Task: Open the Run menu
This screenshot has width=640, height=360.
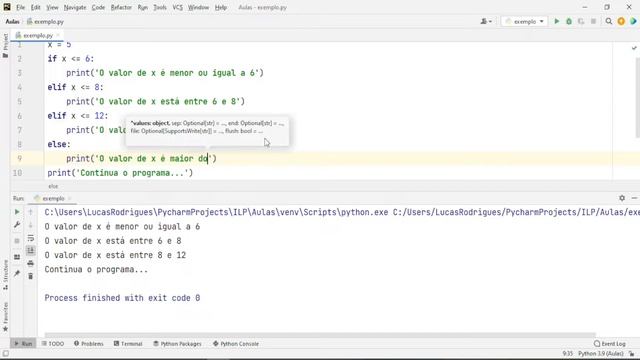Action: point(142,7)
